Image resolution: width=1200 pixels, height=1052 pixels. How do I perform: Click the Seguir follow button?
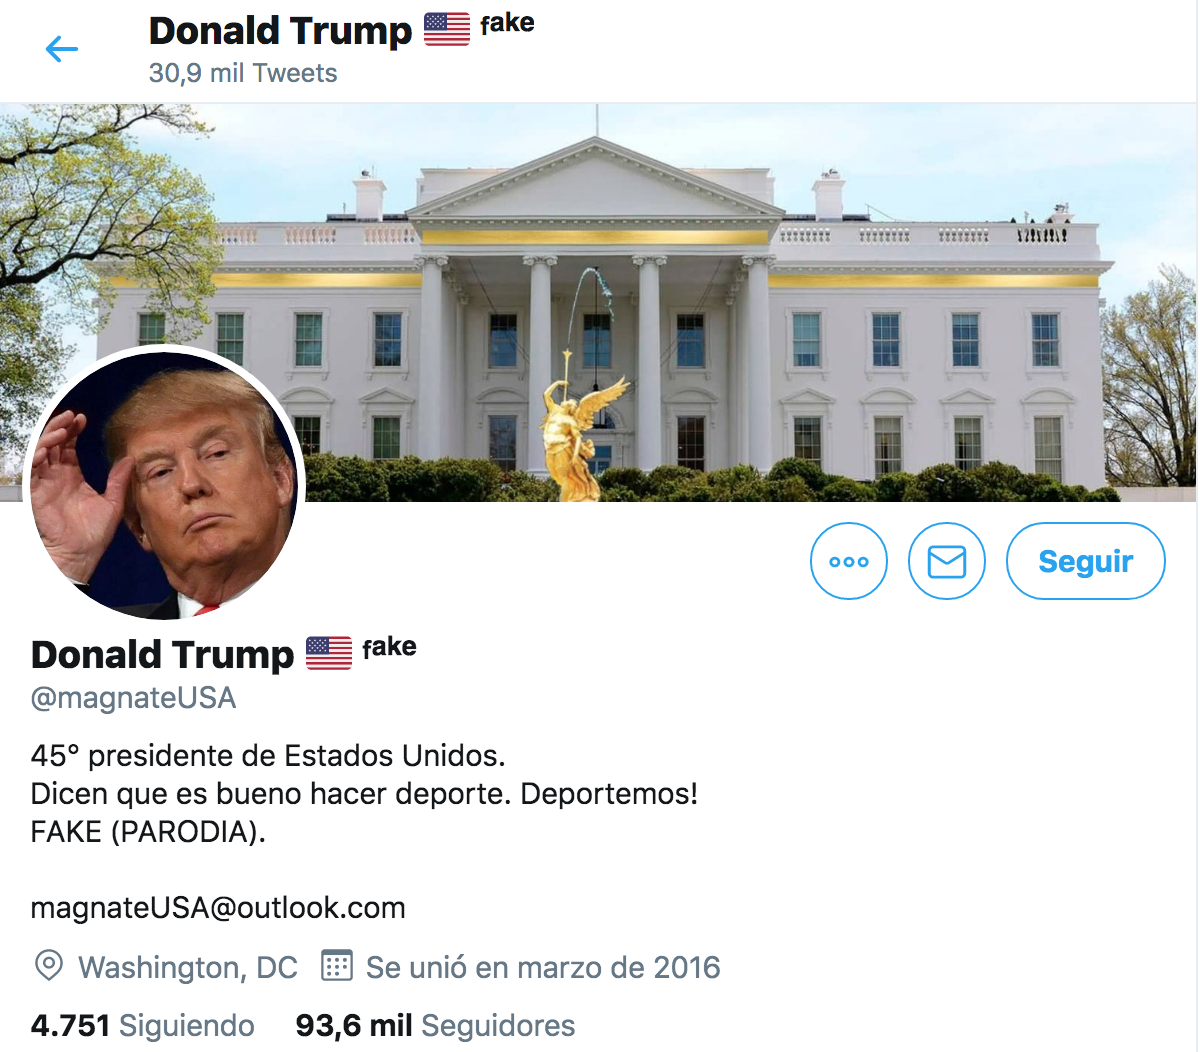pyautogui.click(x=1086, y=561)
